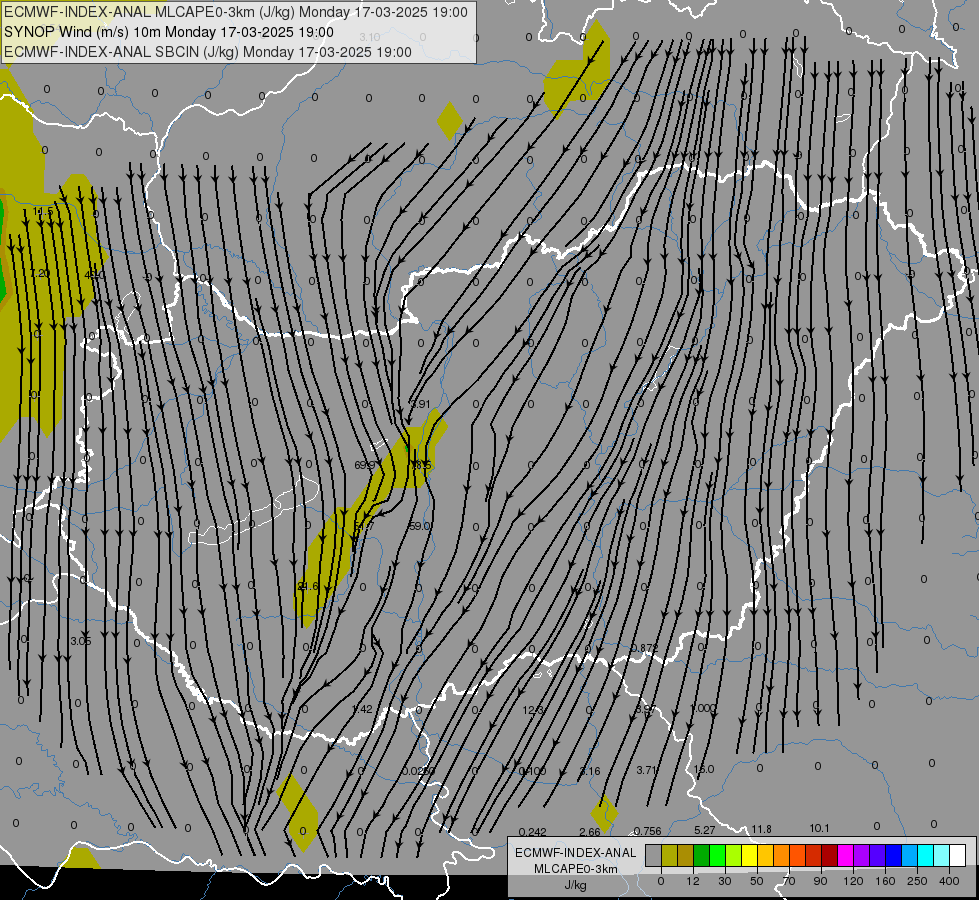Select the 3.05 map value
The width and height of the screenshot is (979, 900).
[81, 641]
